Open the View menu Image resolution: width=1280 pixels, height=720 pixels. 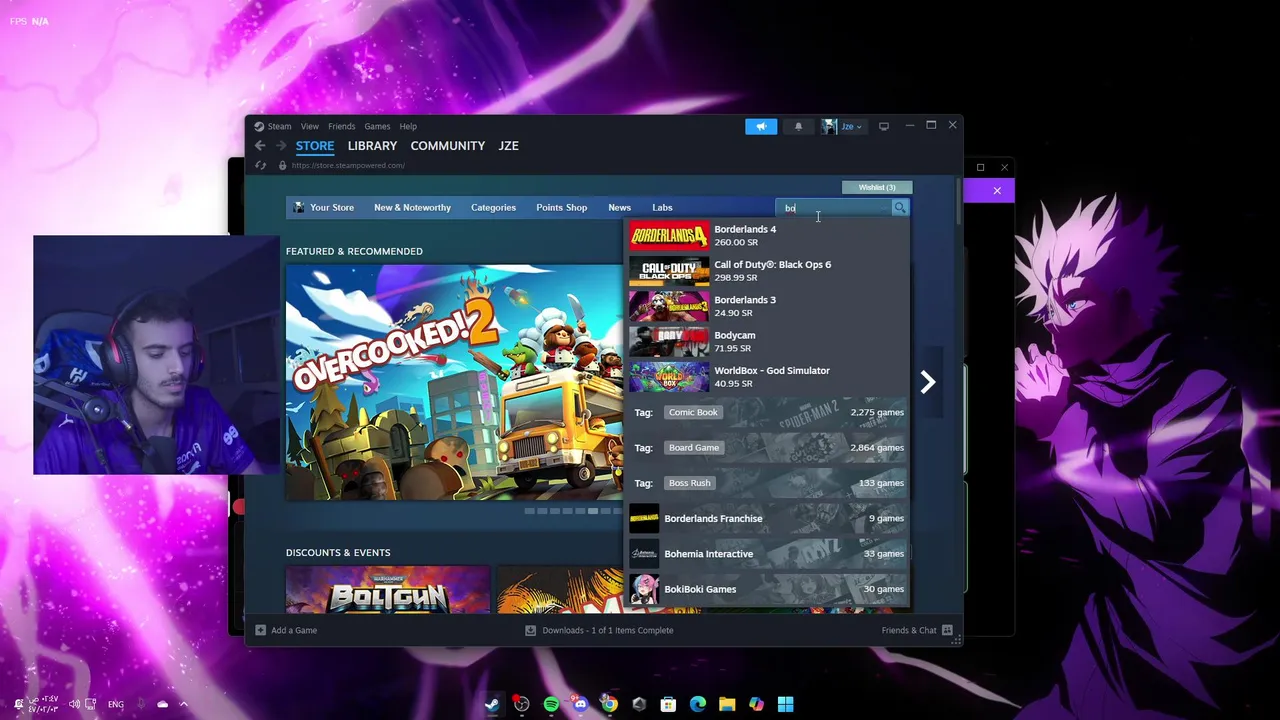[x=310, y=126]
